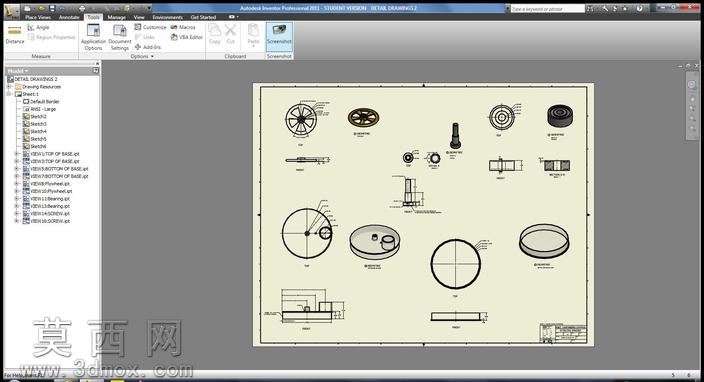Click the Open file icon in quick access
Viewport: 704px width, 382px height.
tap(41, 9)
